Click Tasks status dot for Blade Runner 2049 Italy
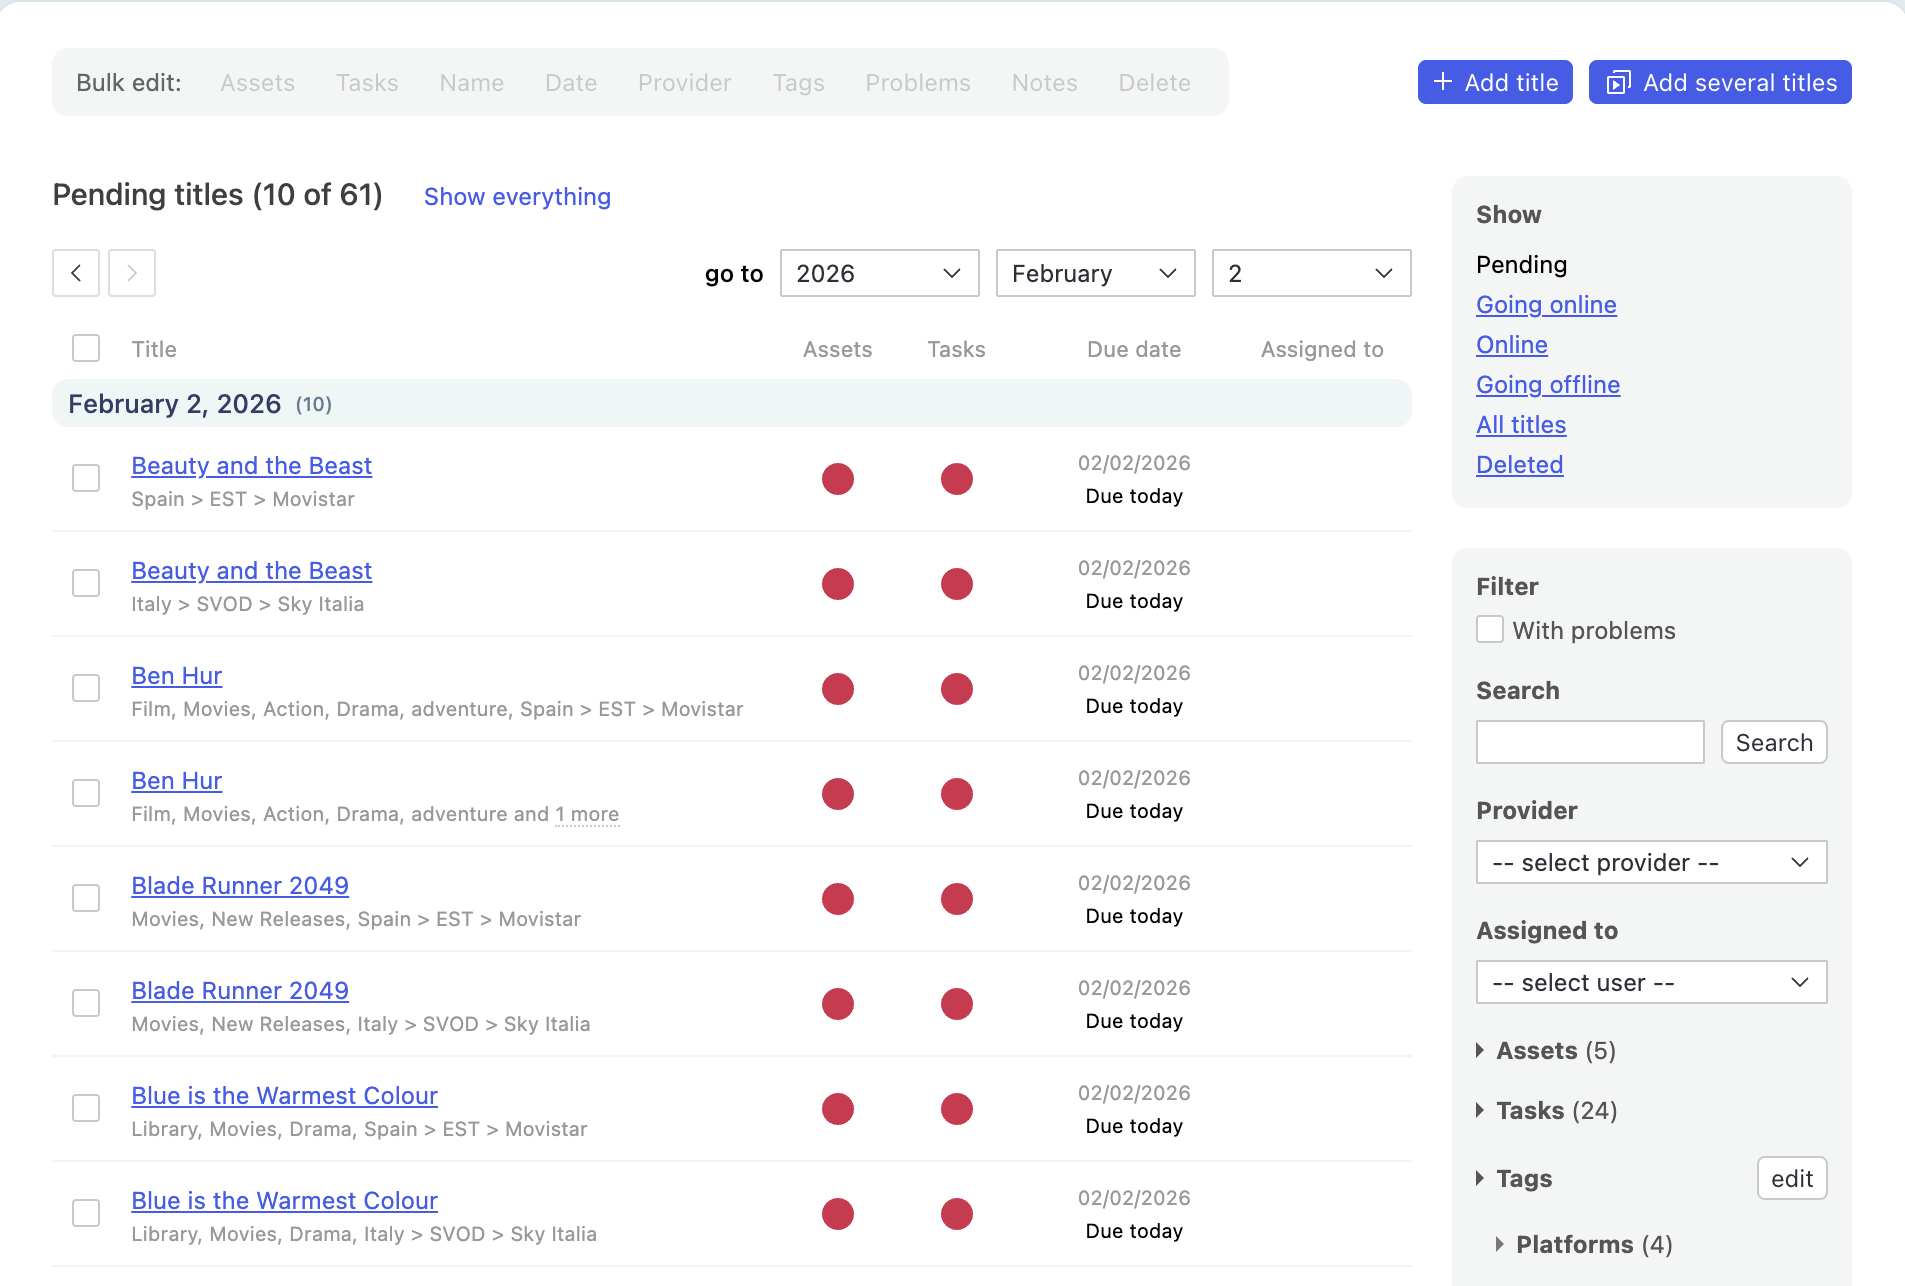Screen dimensions: 1905x1286 tap(957, 1004)
